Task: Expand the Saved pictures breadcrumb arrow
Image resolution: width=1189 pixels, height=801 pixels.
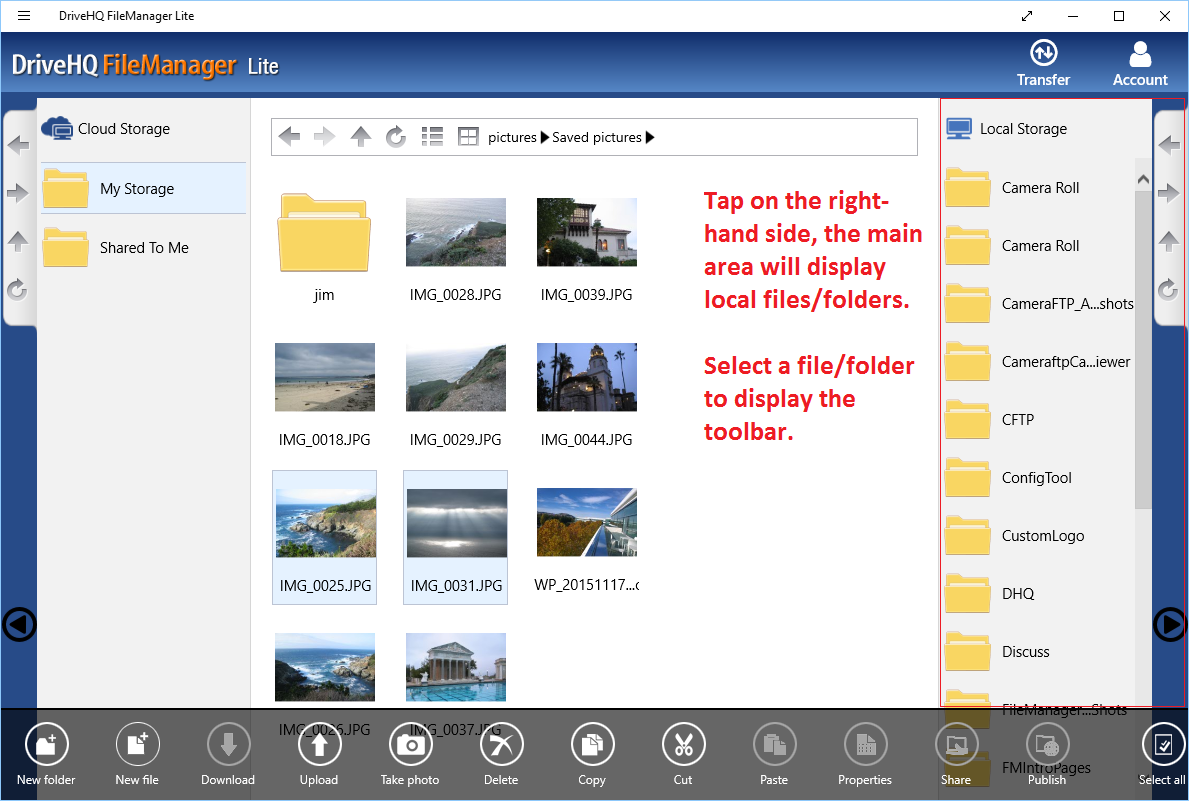Action: click(x=650, y=136)
